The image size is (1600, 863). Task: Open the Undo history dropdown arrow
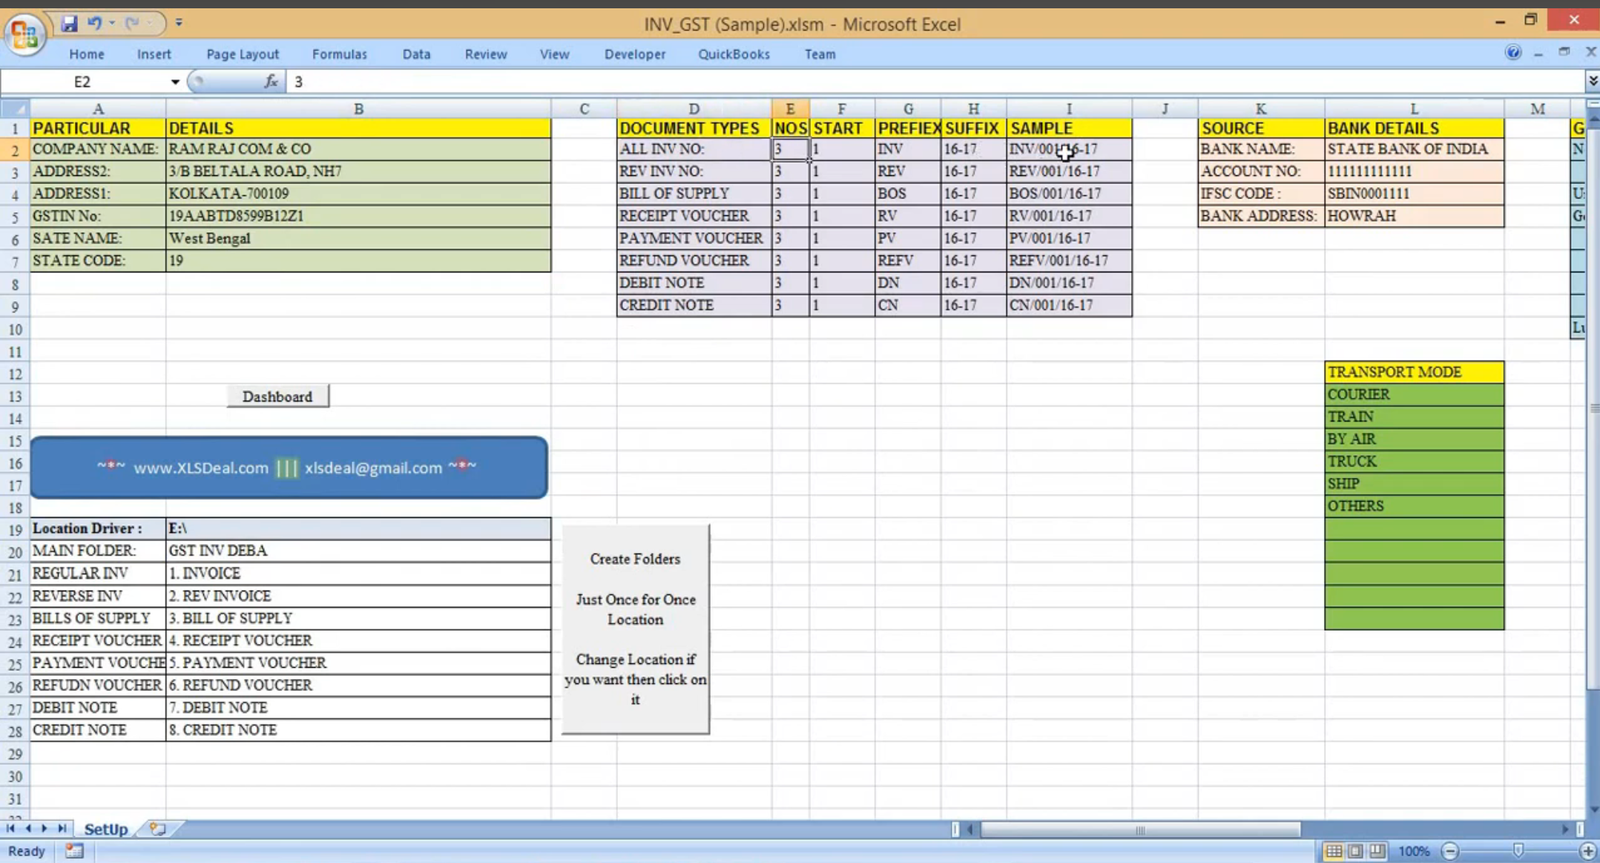click(x=111, y=23)
